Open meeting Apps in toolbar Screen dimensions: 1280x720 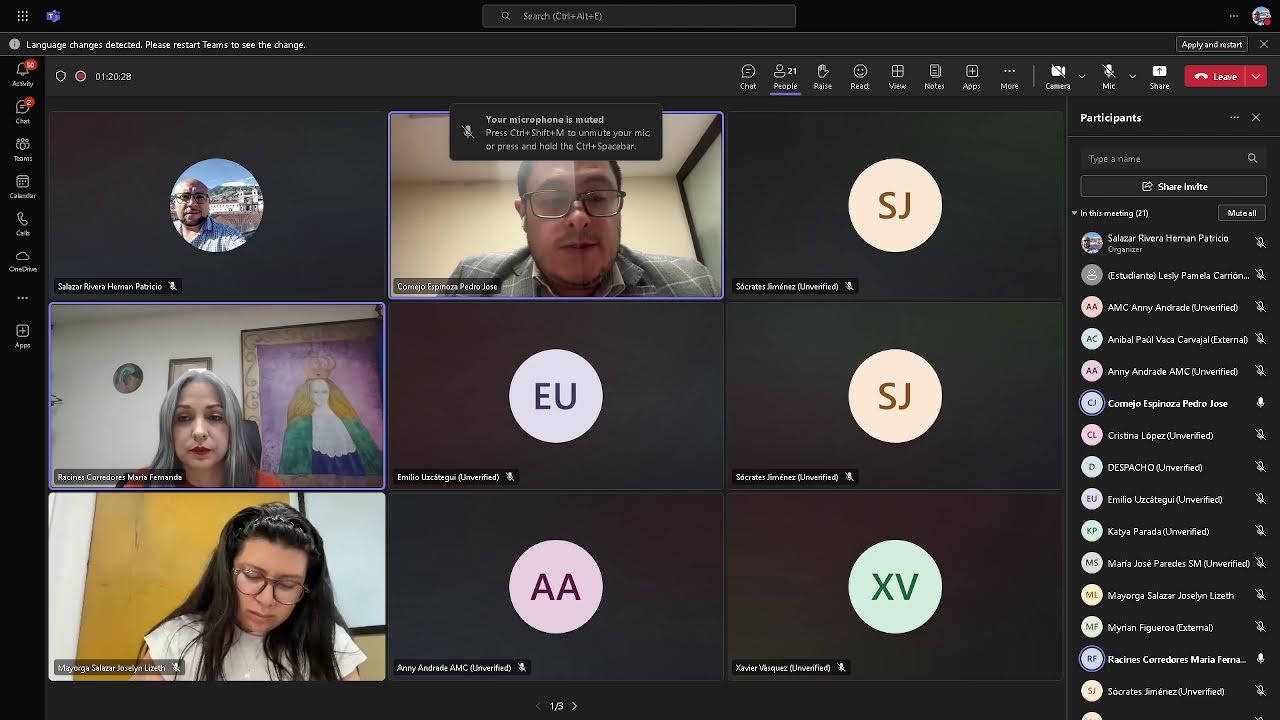pyautogui.click(x=971, y=76)
